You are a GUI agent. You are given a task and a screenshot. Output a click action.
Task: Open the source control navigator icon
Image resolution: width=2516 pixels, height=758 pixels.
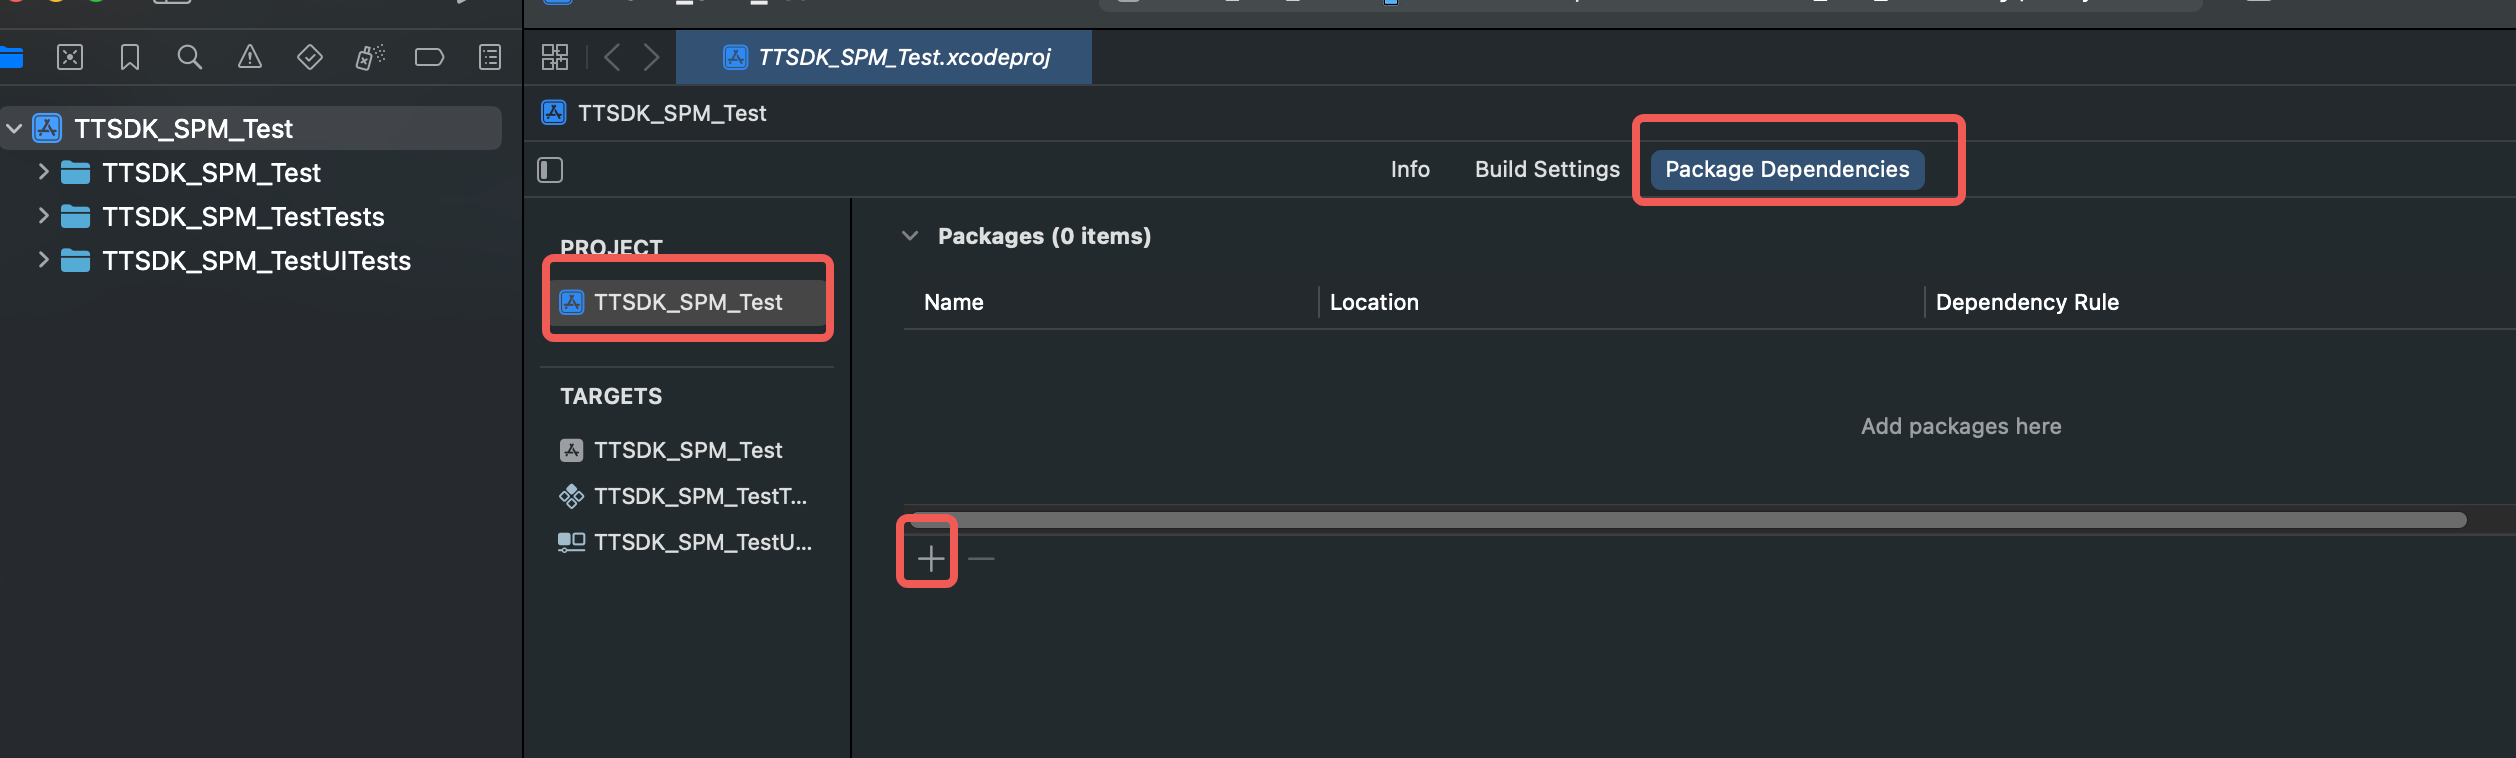click(70, 58)
